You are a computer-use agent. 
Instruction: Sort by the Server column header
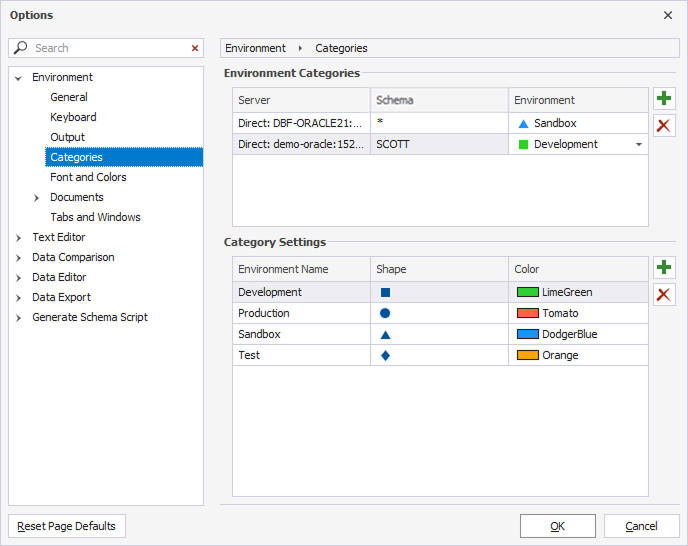[x=301, y=100]
